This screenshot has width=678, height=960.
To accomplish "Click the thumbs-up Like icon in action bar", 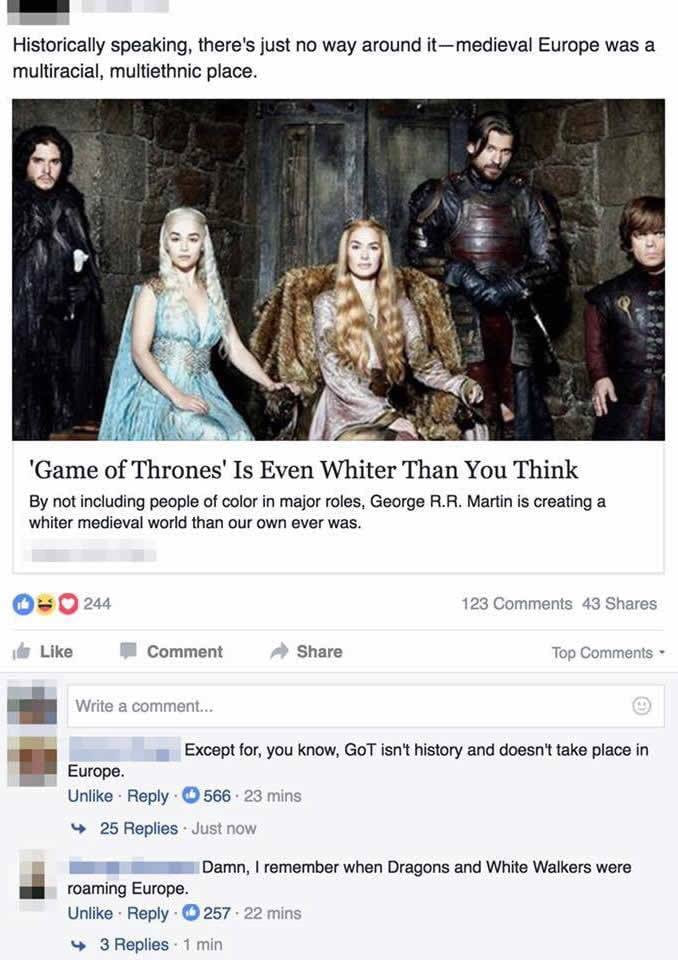I will coord(22,651).
